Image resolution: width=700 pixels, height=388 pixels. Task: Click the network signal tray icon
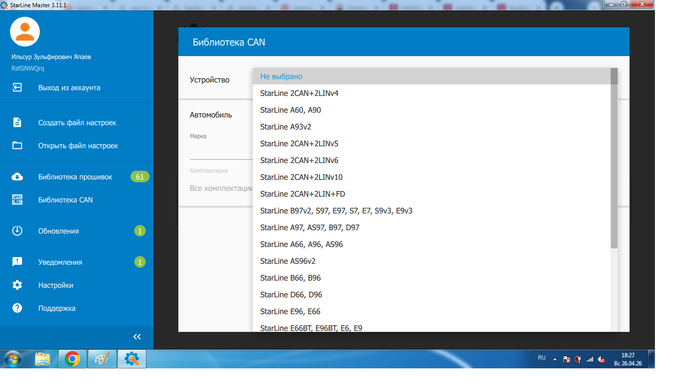tap(590, 359)
